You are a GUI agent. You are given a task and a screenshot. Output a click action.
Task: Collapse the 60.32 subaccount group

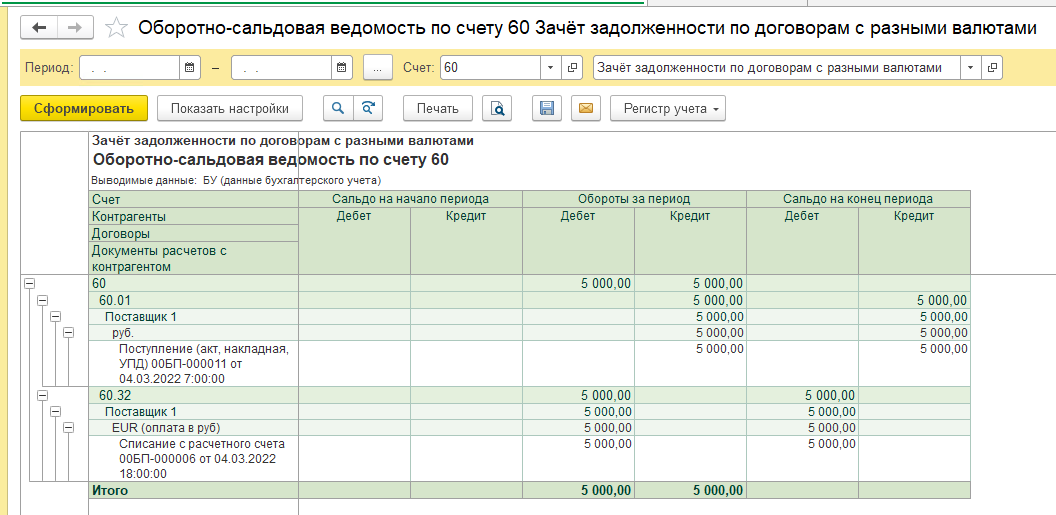pos(42,395)
